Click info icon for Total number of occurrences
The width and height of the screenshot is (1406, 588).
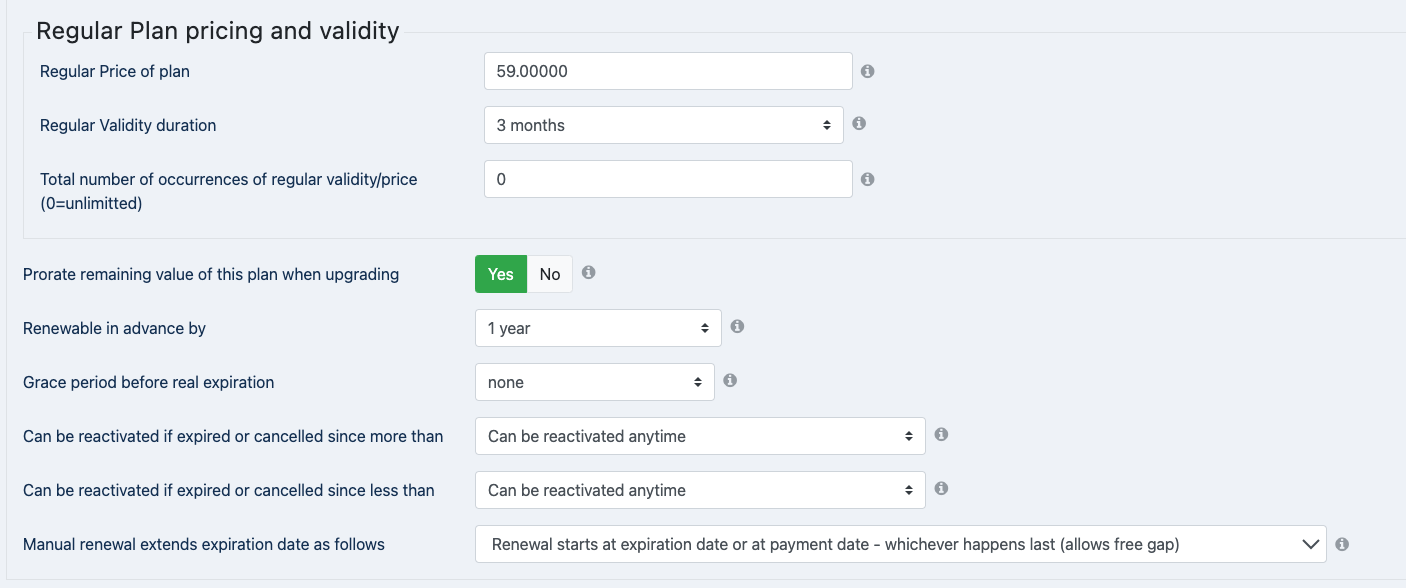(x=868, y=179)
